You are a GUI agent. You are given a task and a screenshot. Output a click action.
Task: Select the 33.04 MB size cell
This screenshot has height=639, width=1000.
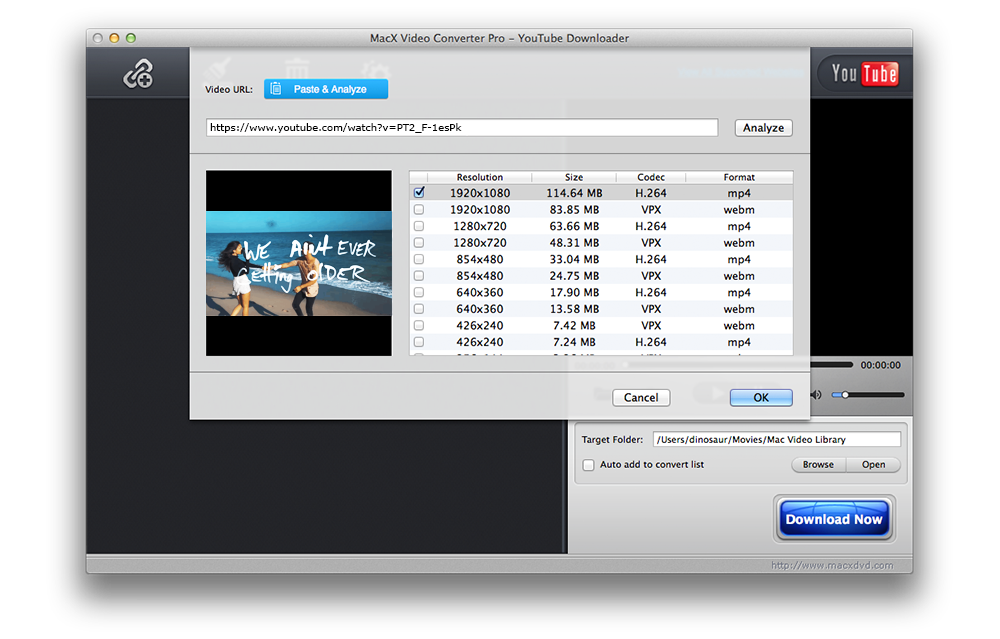(574, 259)
